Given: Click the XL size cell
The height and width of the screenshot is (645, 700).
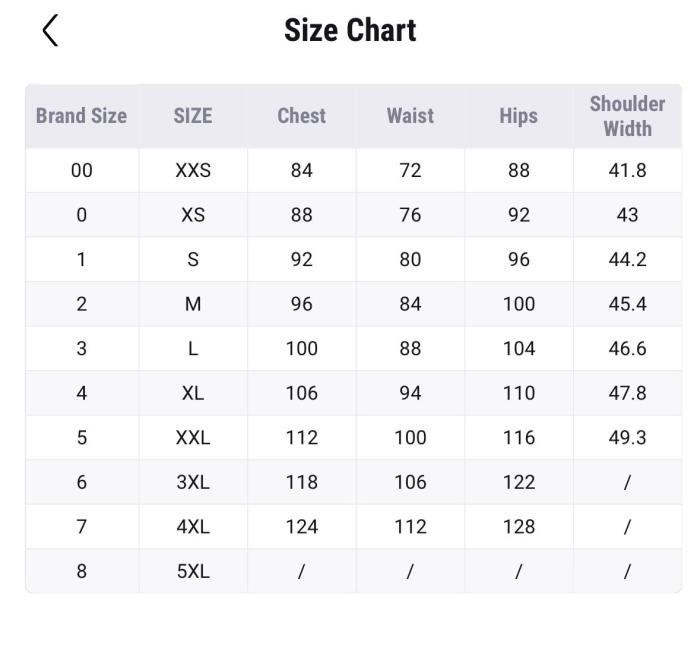Looking at the screenshot, I should coord(193,393).
